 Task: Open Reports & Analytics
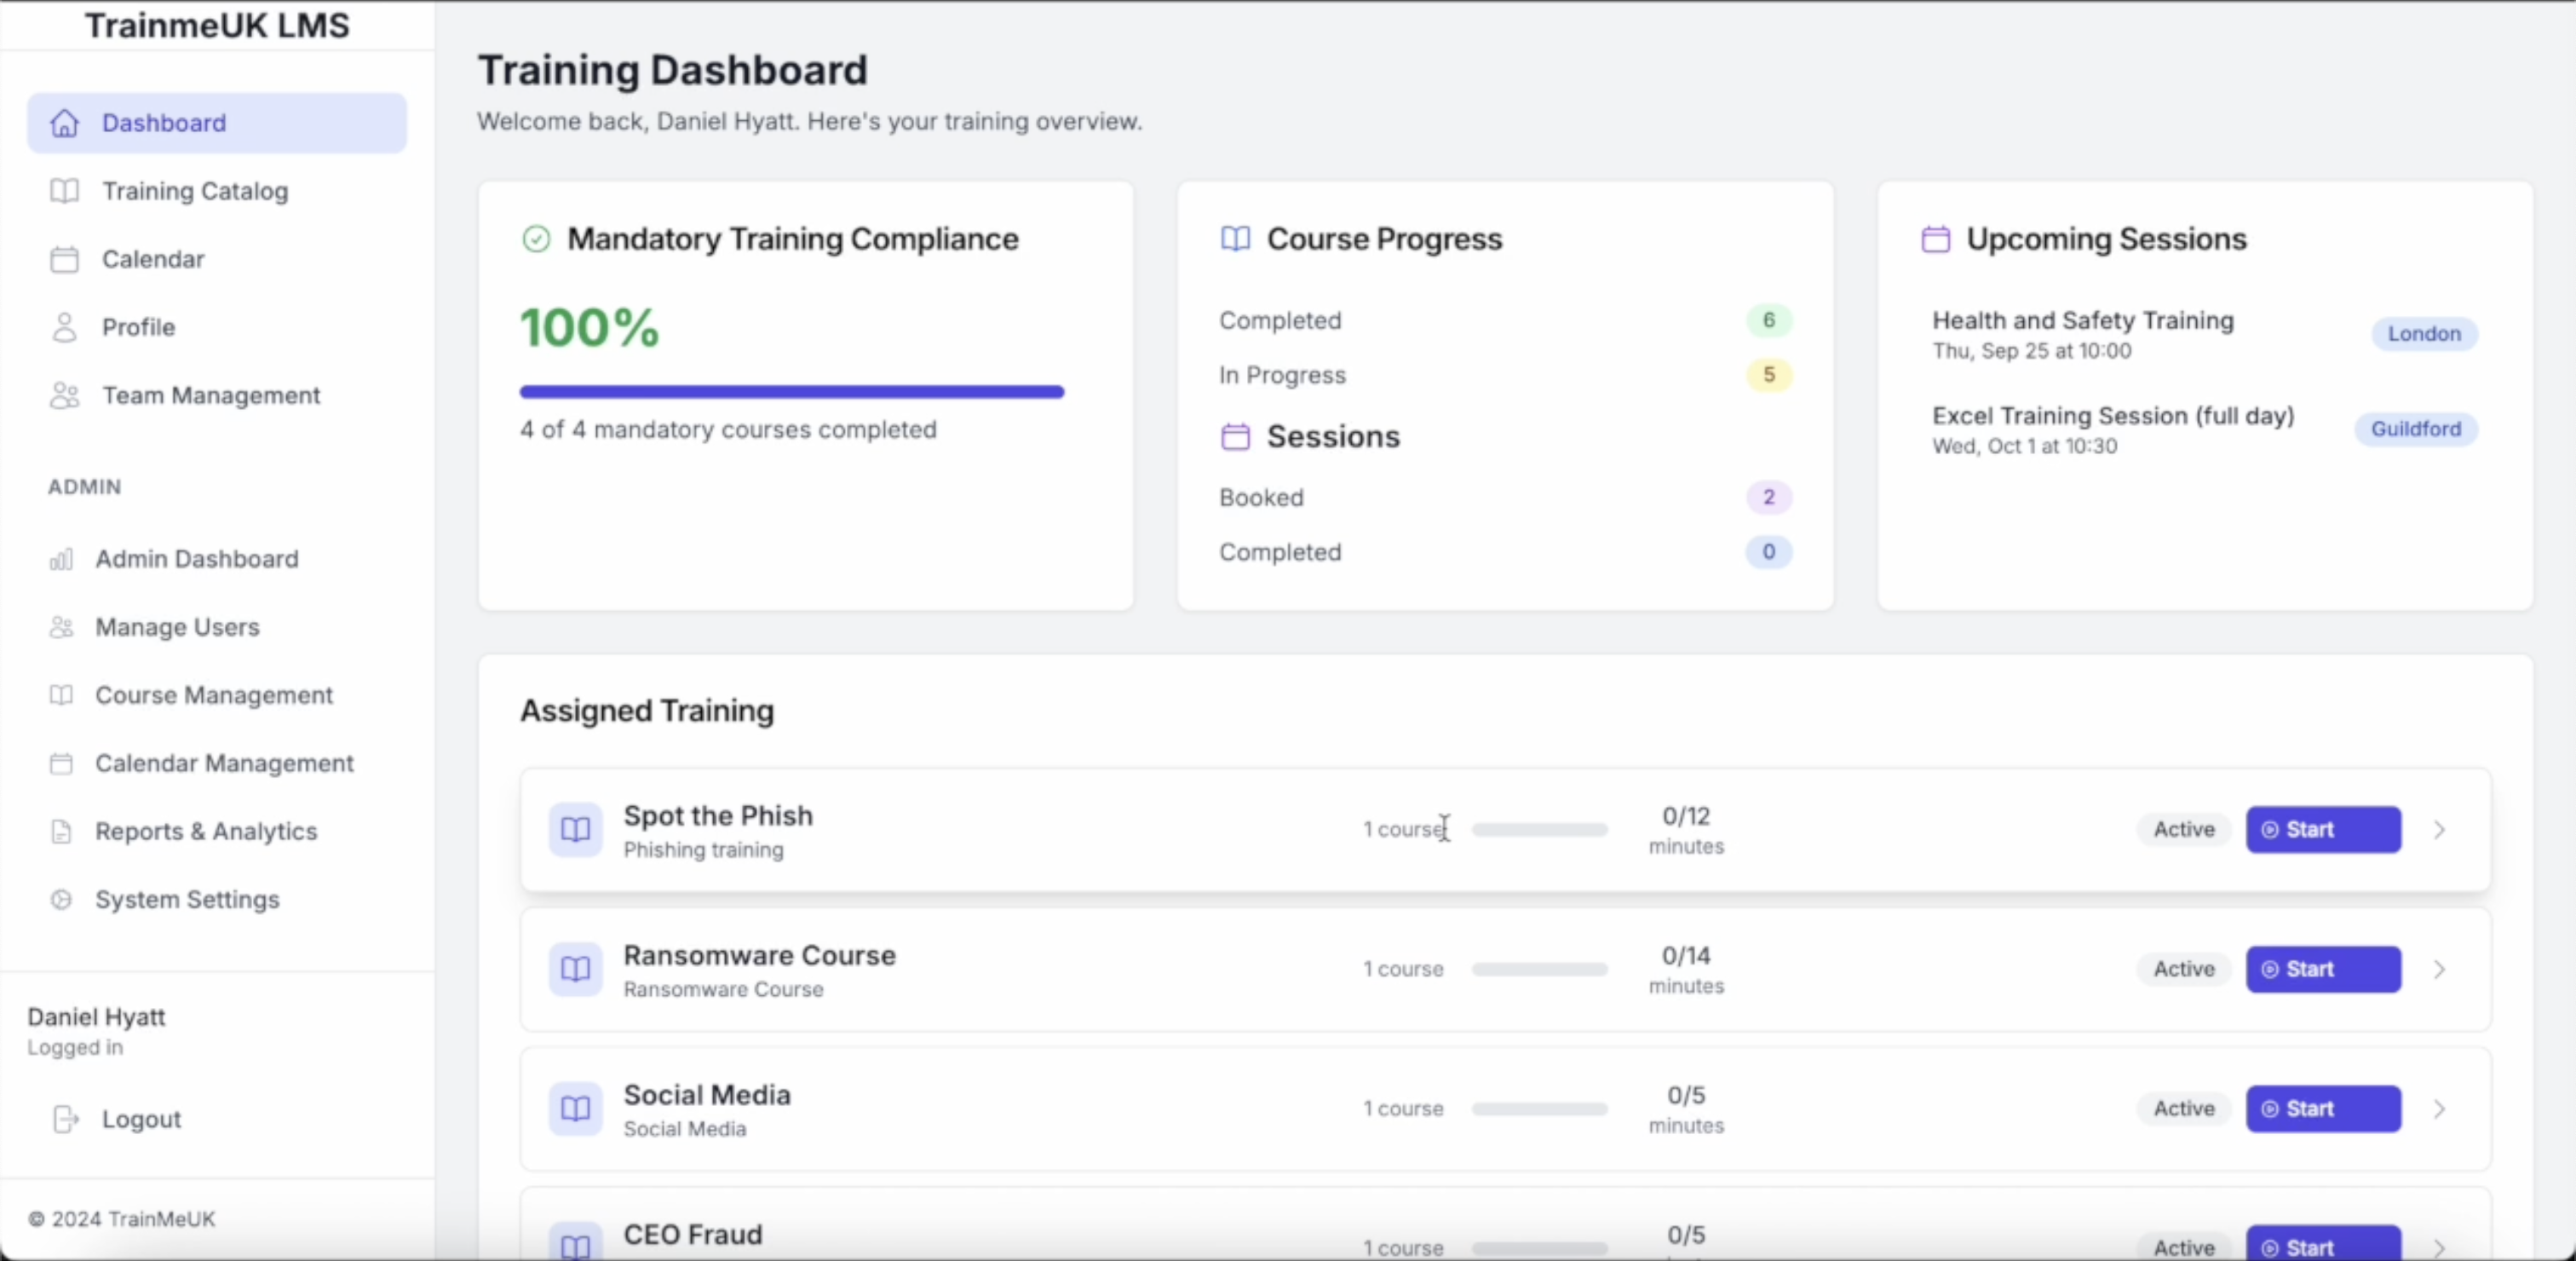pyautogui.click(x=217, y=831)
